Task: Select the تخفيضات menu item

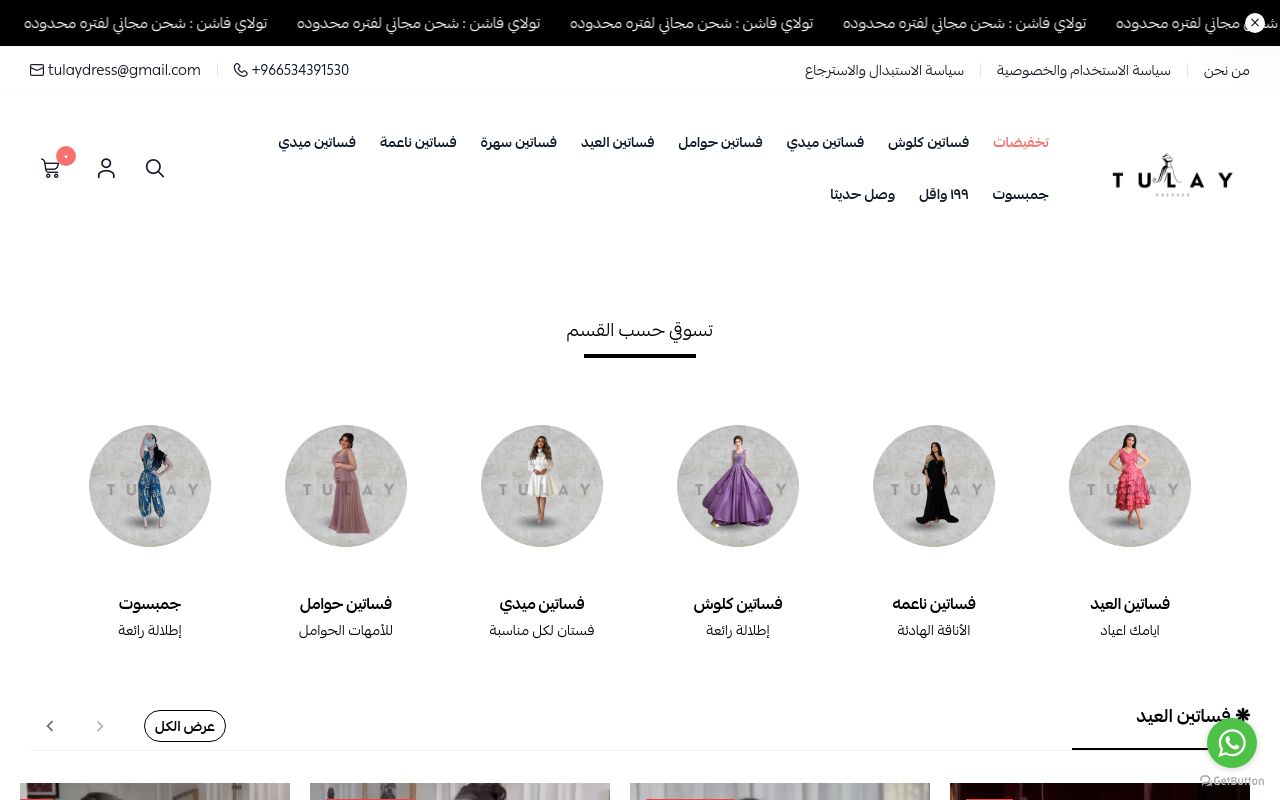Action: (1020, 142)
